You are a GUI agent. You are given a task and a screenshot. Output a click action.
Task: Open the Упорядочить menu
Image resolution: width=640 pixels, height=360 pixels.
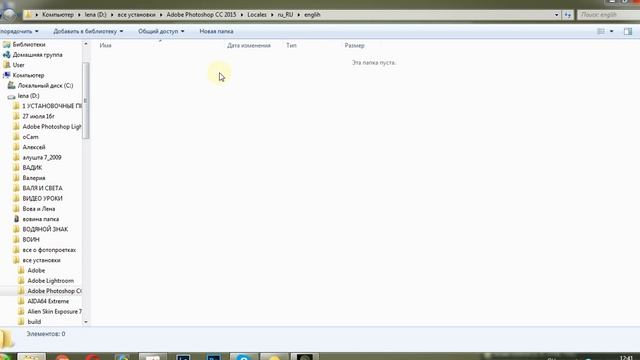(19, 31)
